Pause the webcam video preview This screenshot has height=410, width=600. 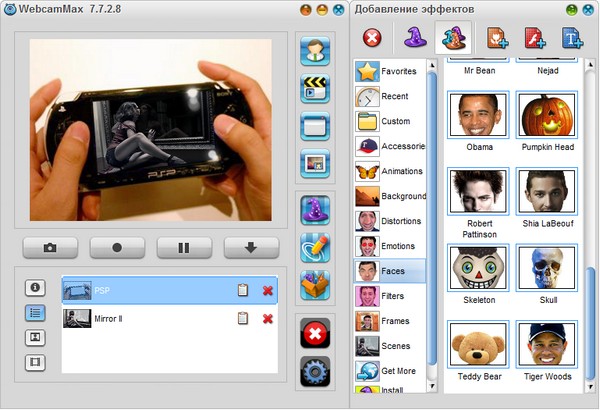184,247
